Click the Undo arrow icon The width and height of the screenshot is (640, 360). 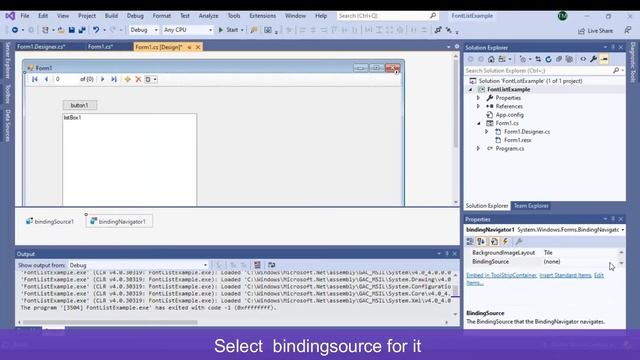(96, 30)
